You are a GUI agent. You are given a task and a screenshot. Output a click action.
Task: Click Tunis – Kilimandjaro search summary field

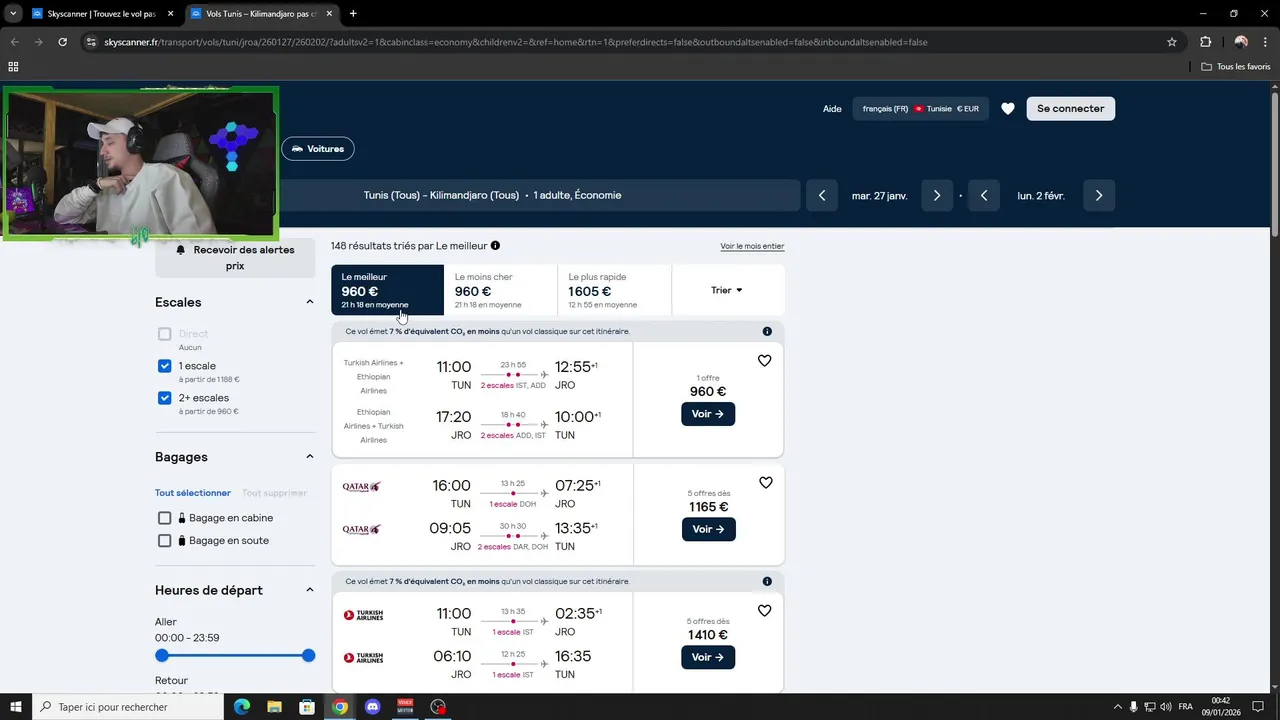(492, 196)
